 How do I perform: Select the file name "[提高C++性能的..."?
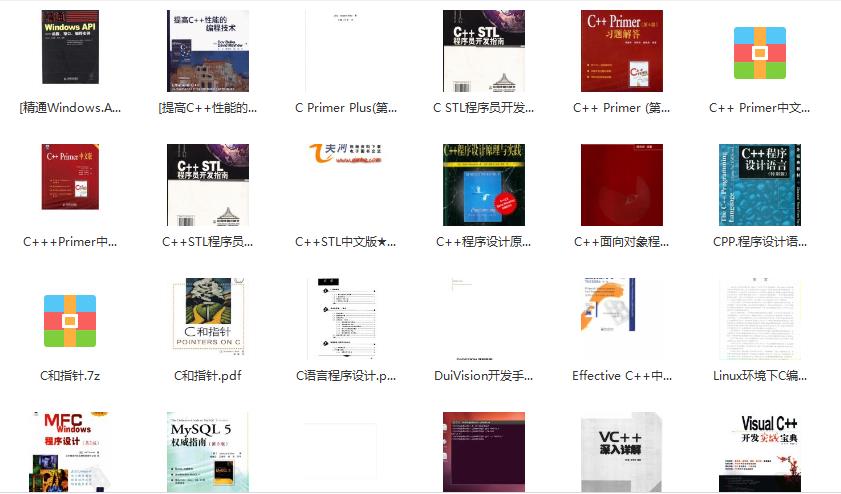208,108
